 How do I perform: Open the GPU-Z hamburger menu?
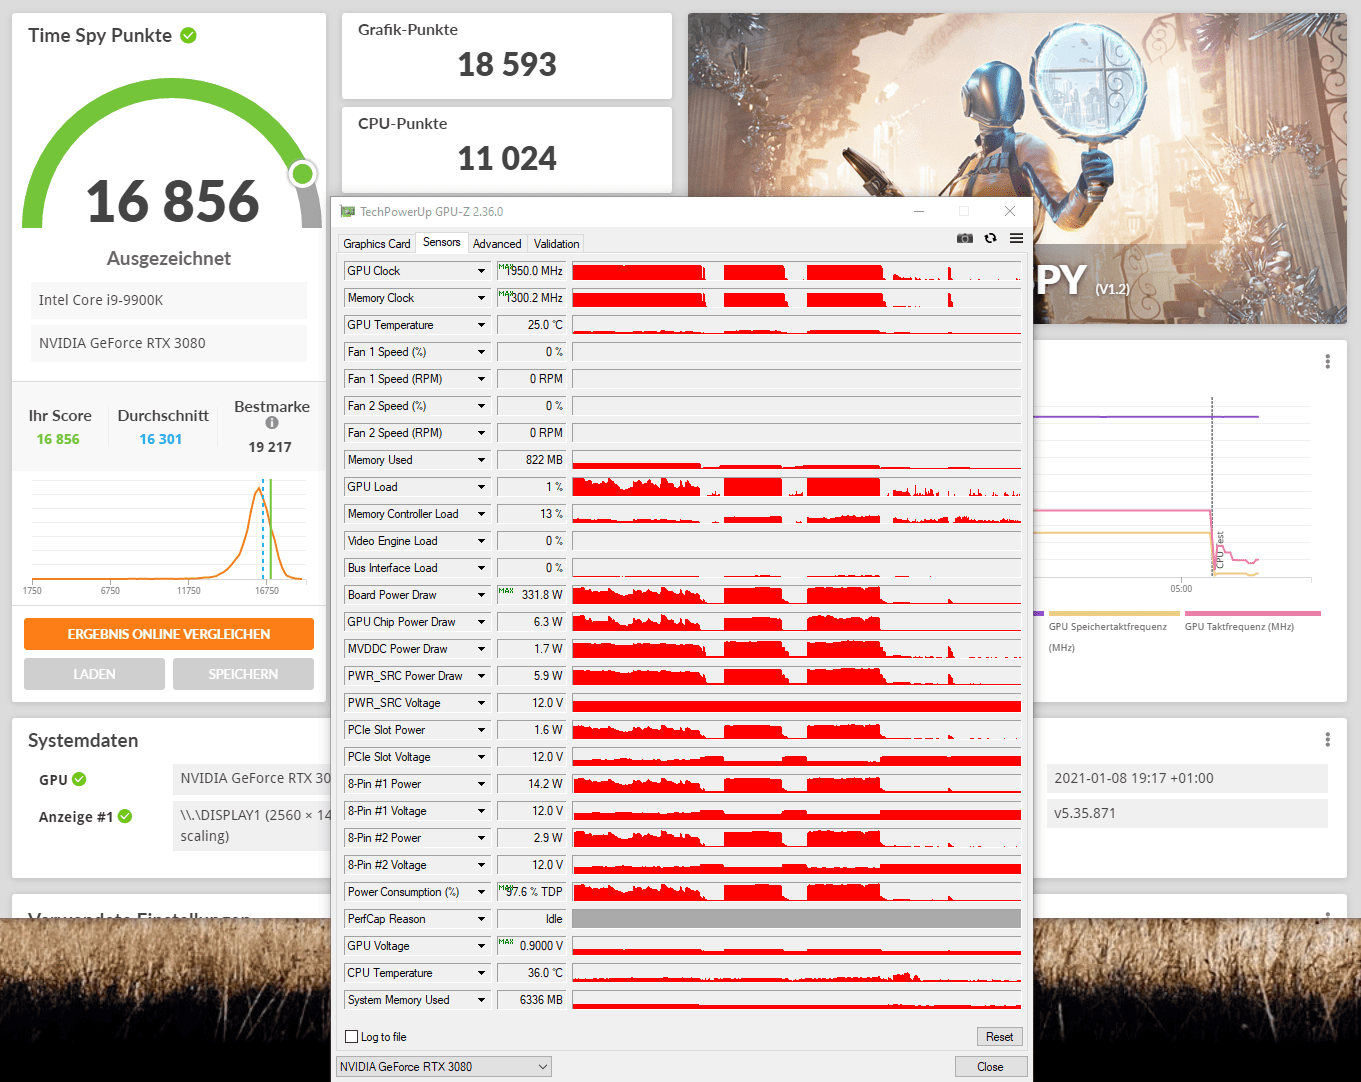pyautogui.click(x=1016, y=238)
